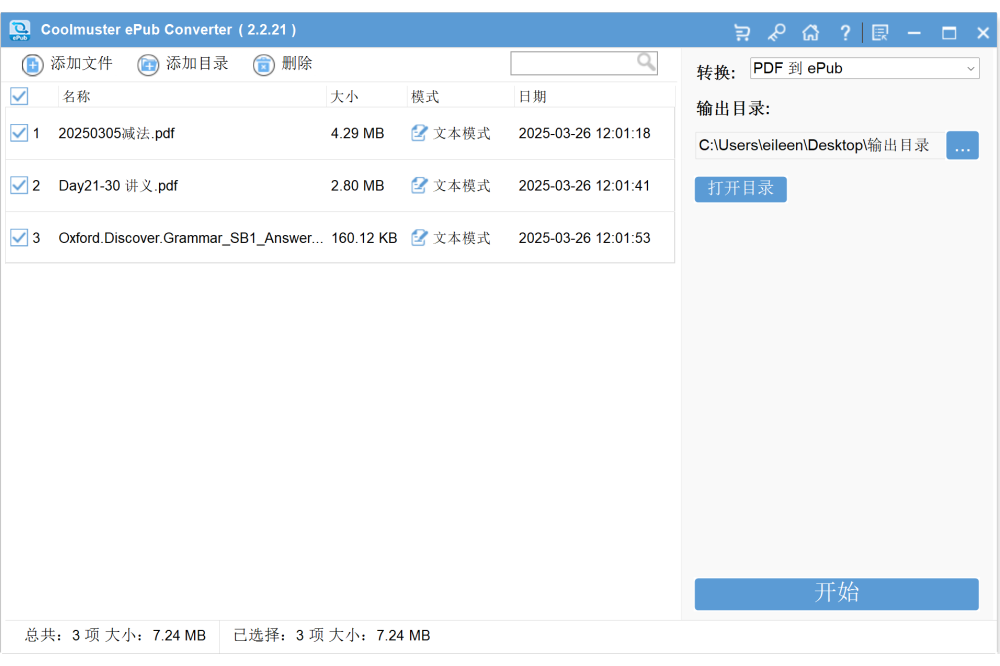Click text mode edit icon for Day21-30 讲义.pdf
This screenshot has height=666, width=1000.
point(420,185)
